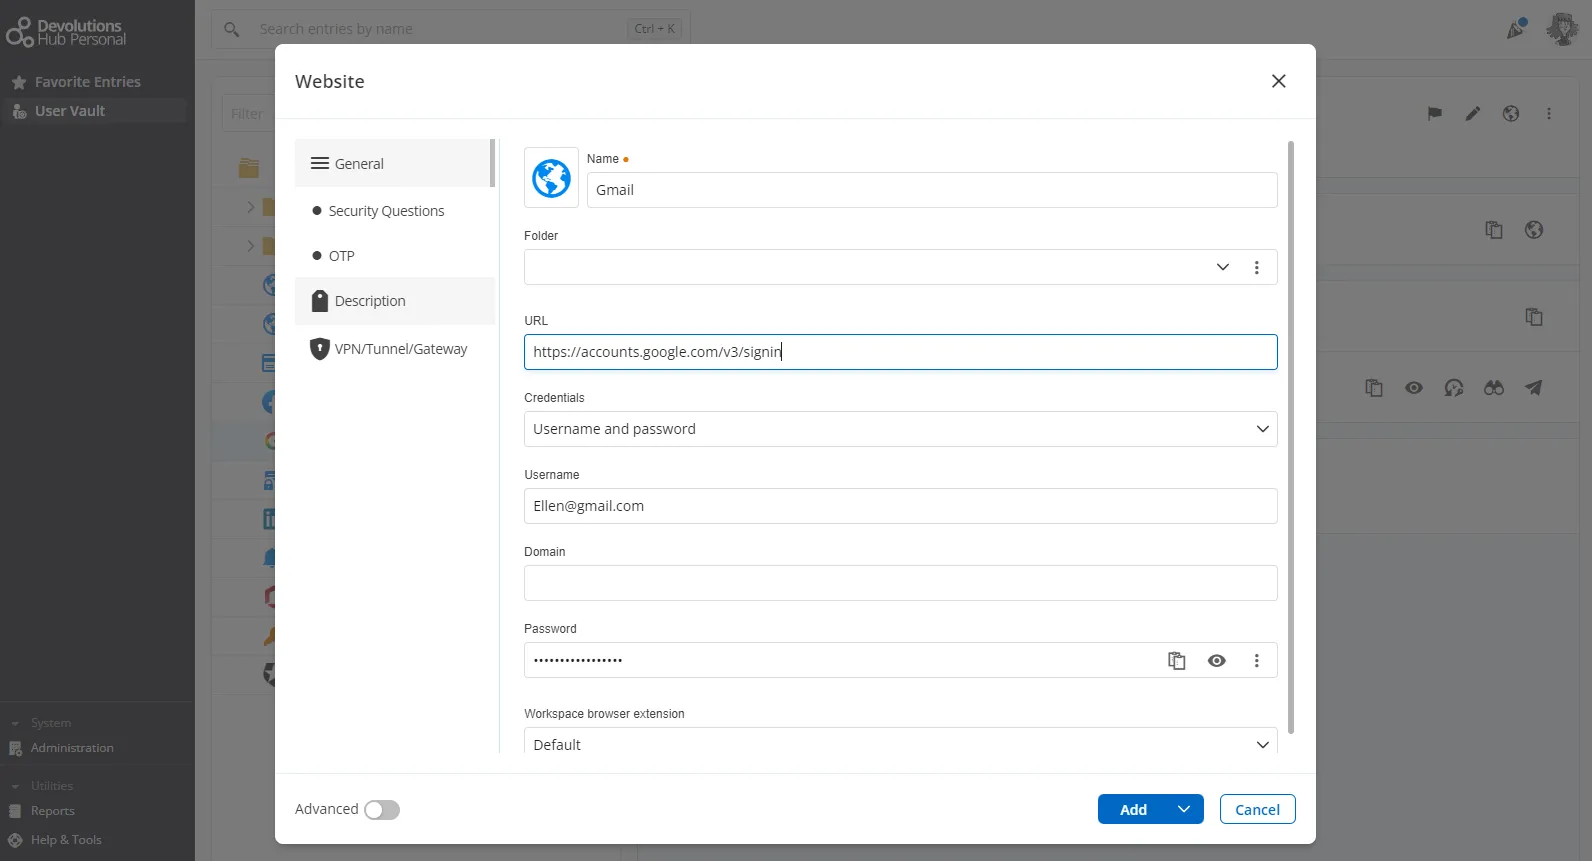
Task: Click the eye view icon in background row
Action: click(x=1414, y=388)
